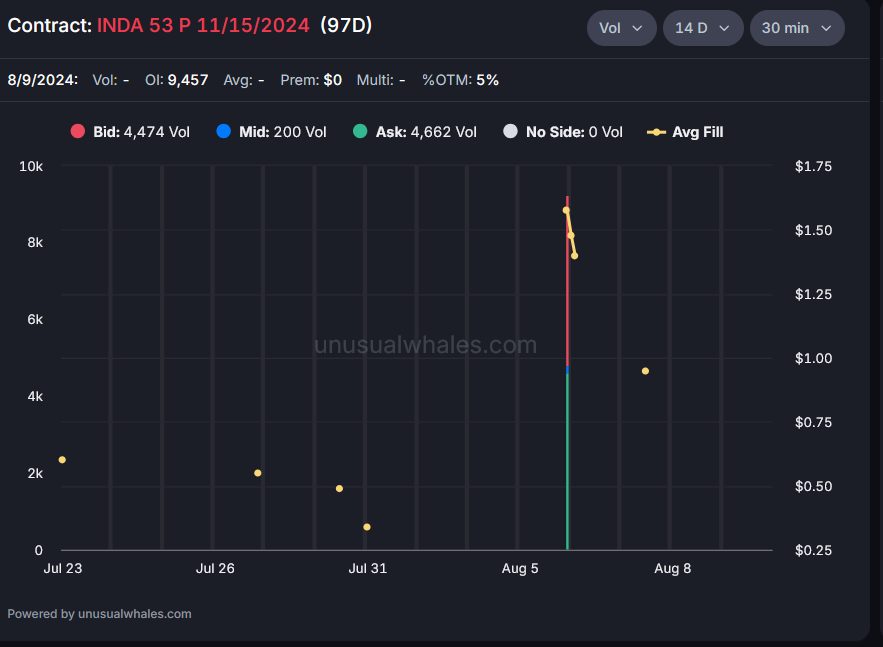This screenshot has height=647, width=883.
Task: Toggle the Avg Fill legend item
Action: [x=685, y=132]
